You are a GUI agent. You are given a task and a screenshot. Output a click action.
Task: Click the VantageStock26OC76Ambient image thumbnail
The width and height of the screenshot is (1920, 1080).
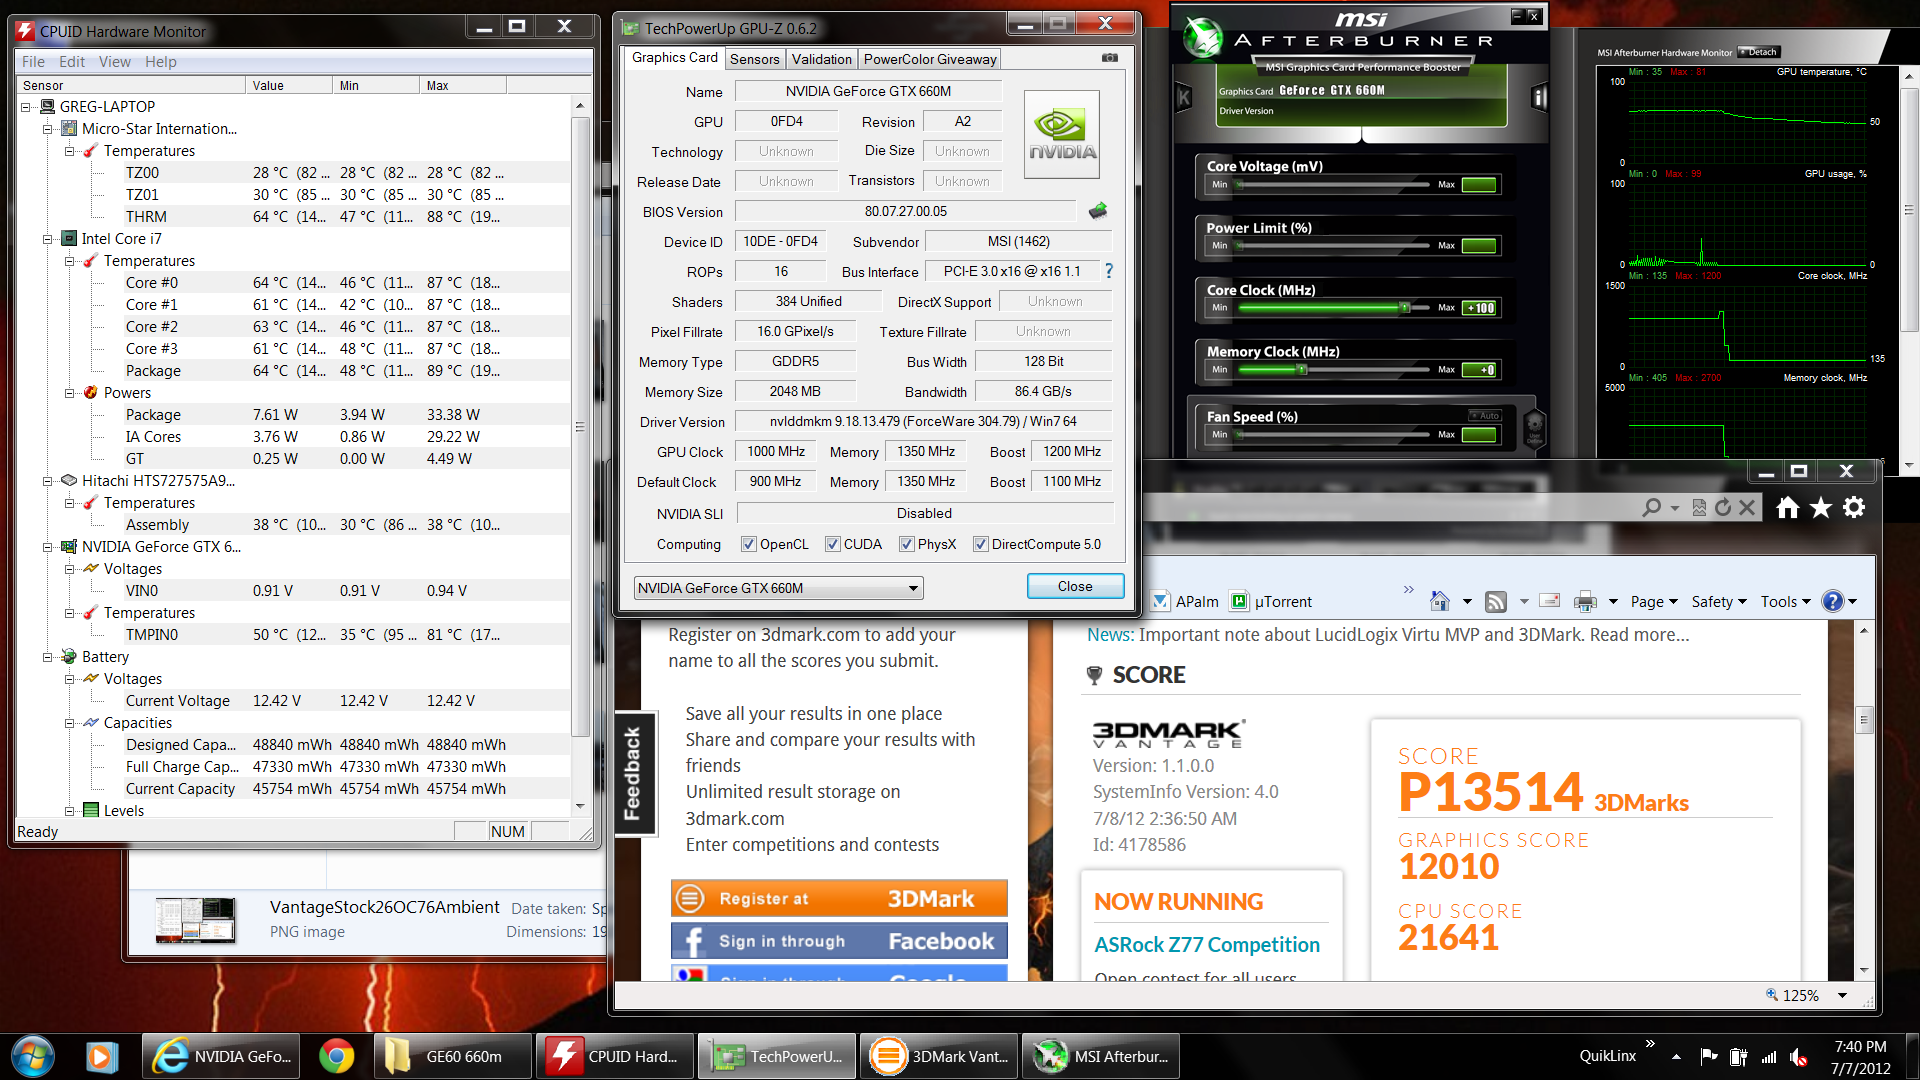tap(195, 920)
